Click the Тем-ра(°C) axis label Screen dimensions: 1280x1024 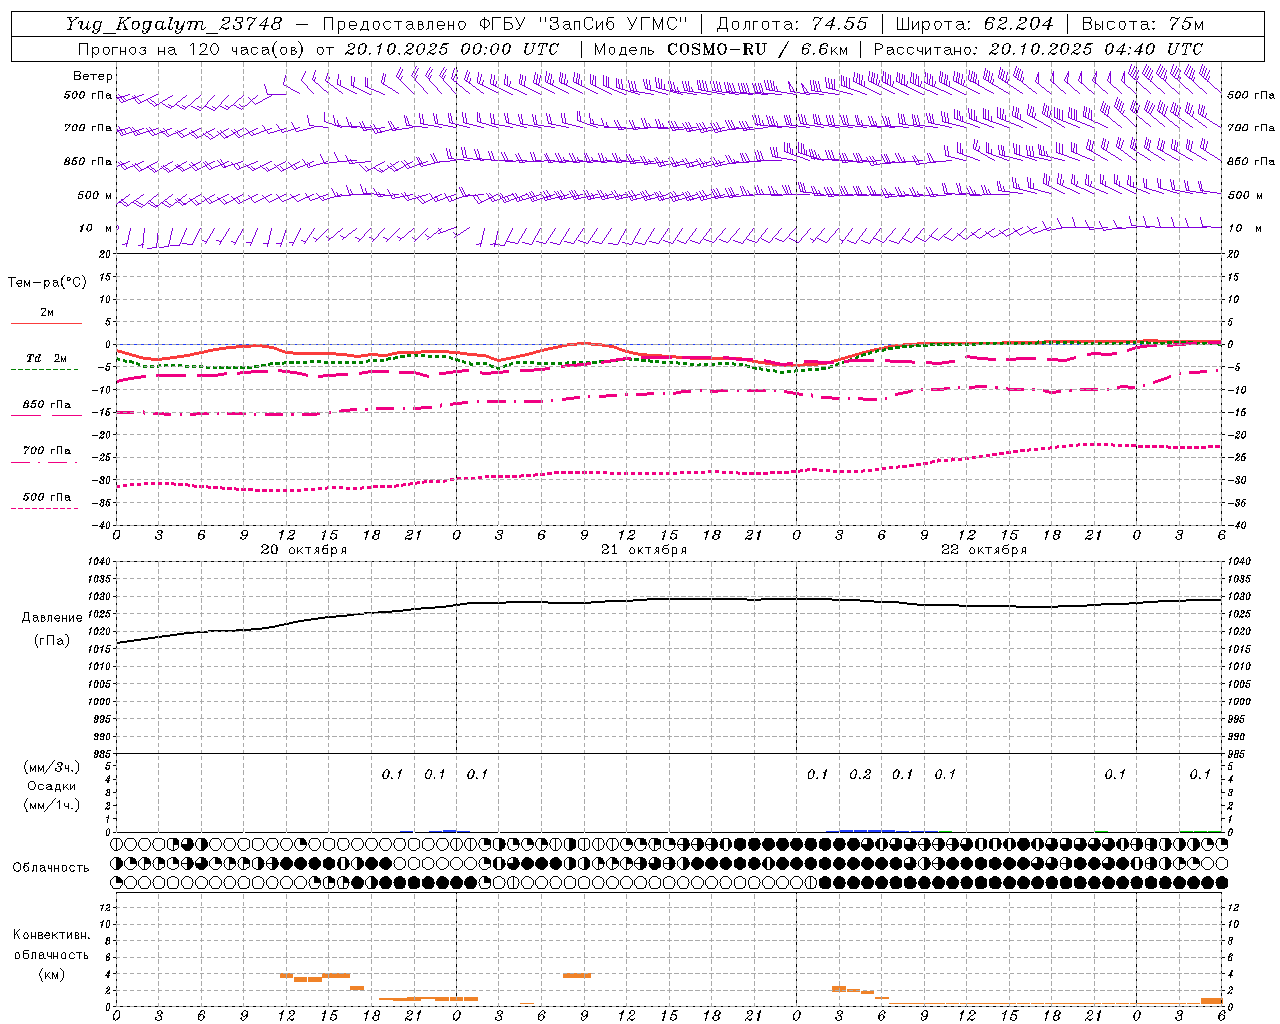tap(47, 283)
